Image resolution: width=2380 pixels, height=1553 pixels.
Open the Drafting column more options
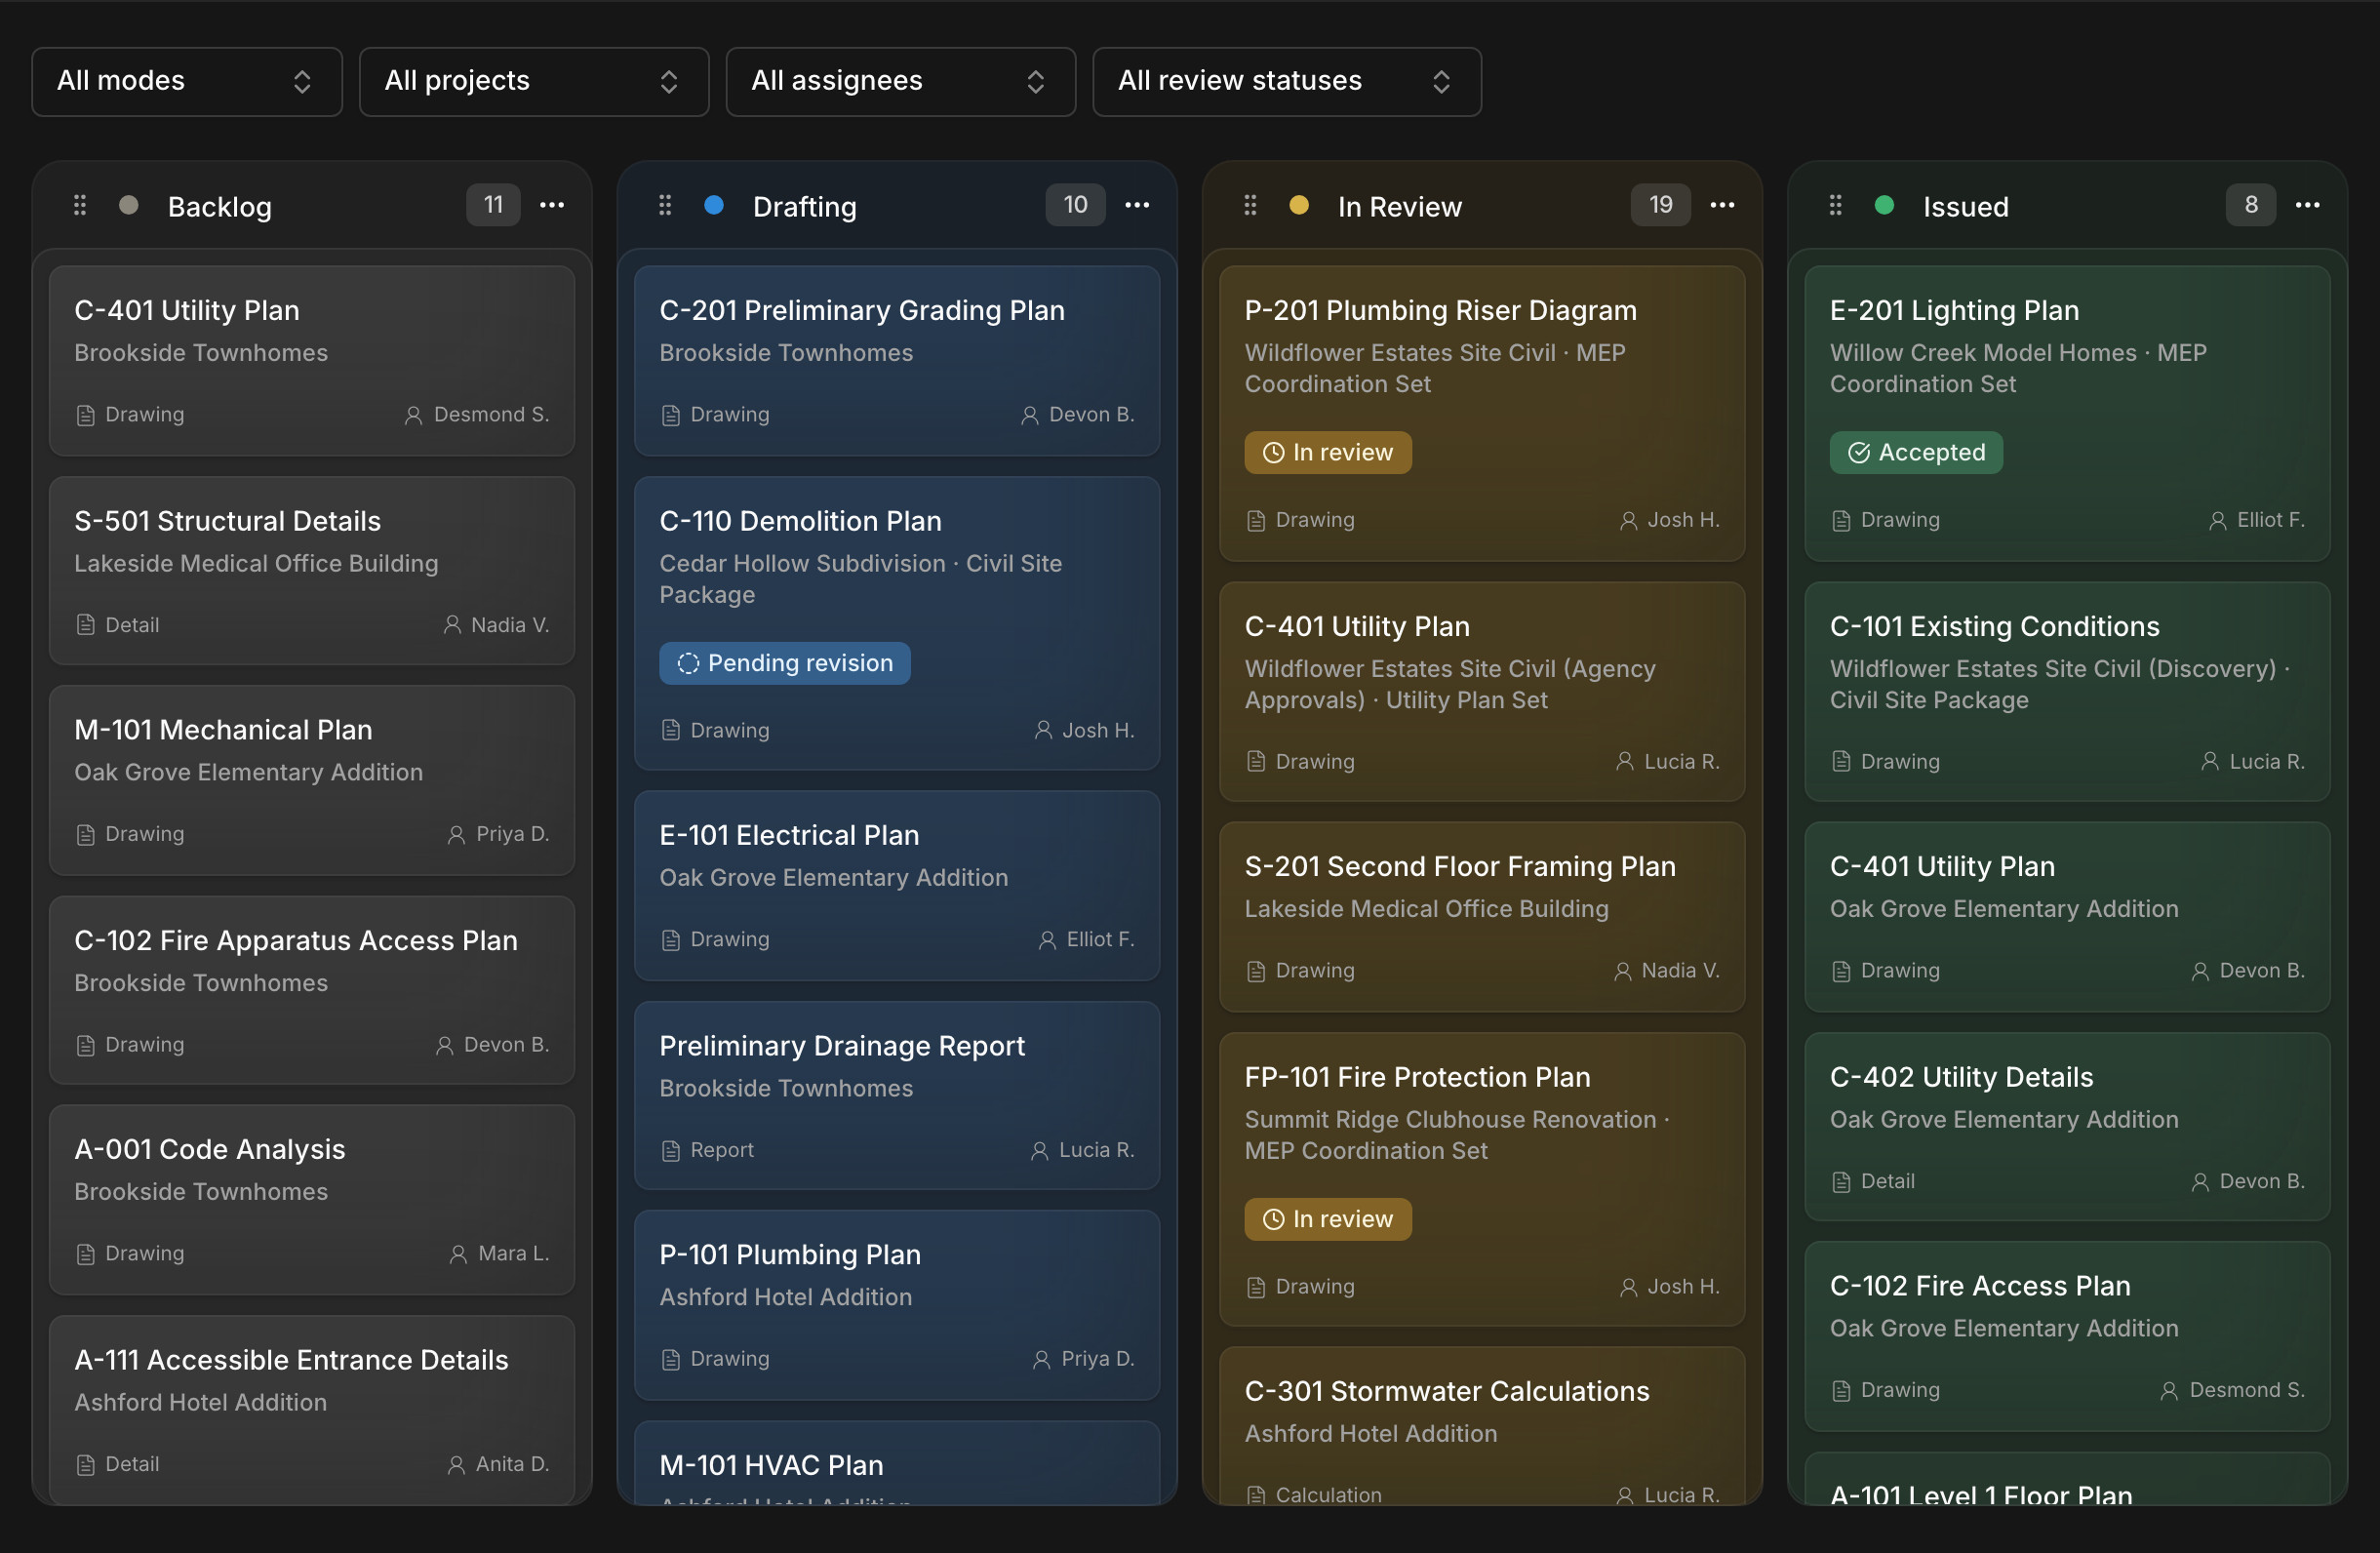pyautogui.click(x=1137, y=205)
